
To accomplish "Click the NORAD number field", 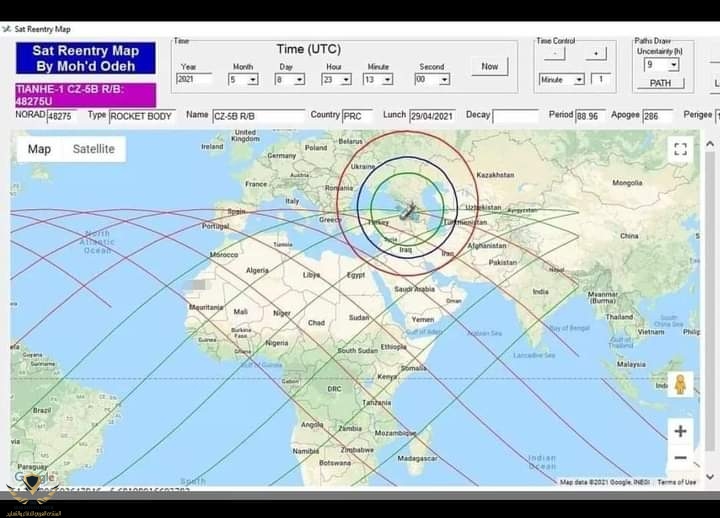I will click(x=61, y=116).
